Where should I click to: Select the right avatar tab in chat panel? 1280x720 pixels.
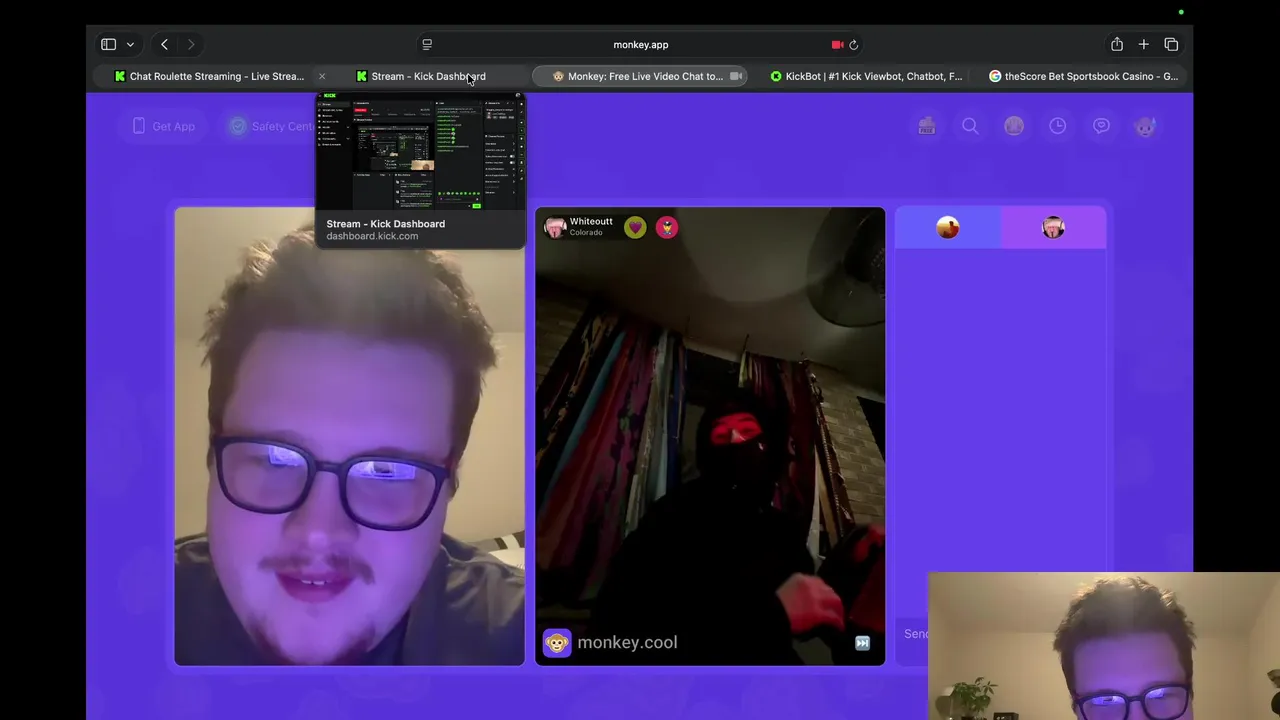[x=1053, y=228]
